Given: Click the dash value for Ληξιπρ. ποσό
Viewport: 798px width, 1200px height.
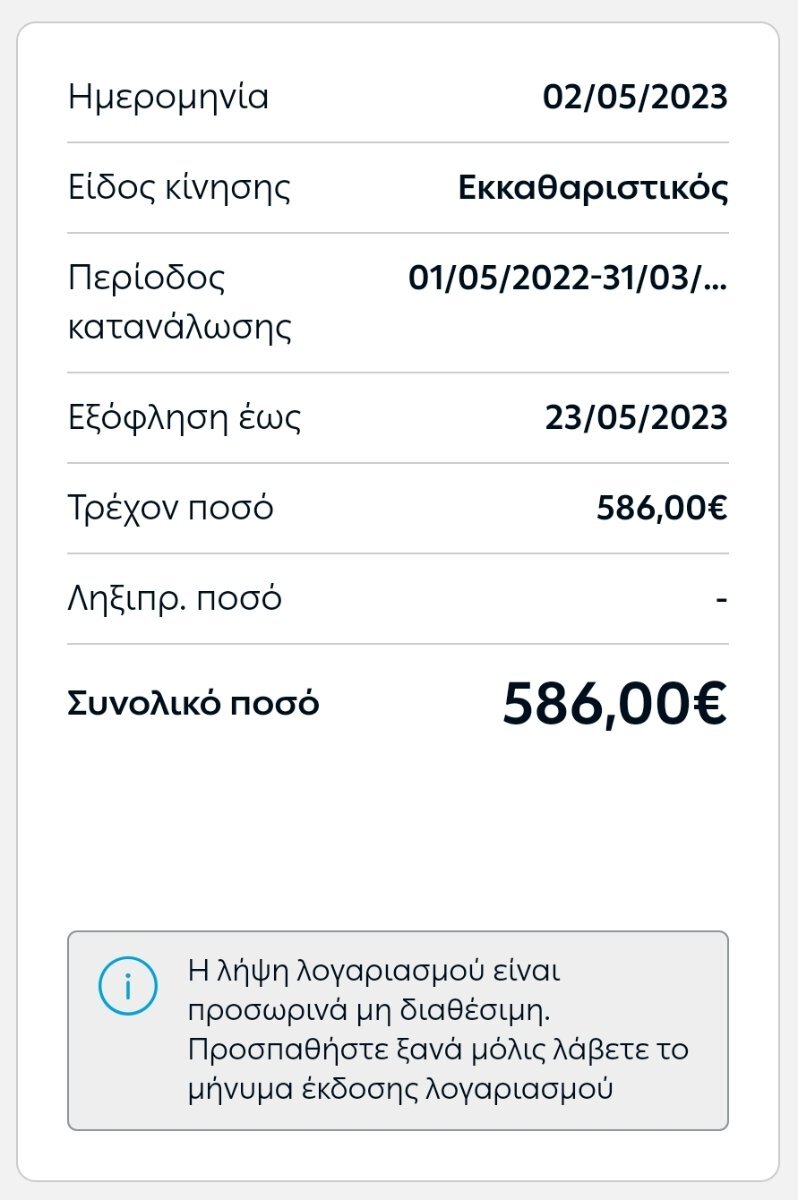Looking at the screenshot, I should coord(721,599).
